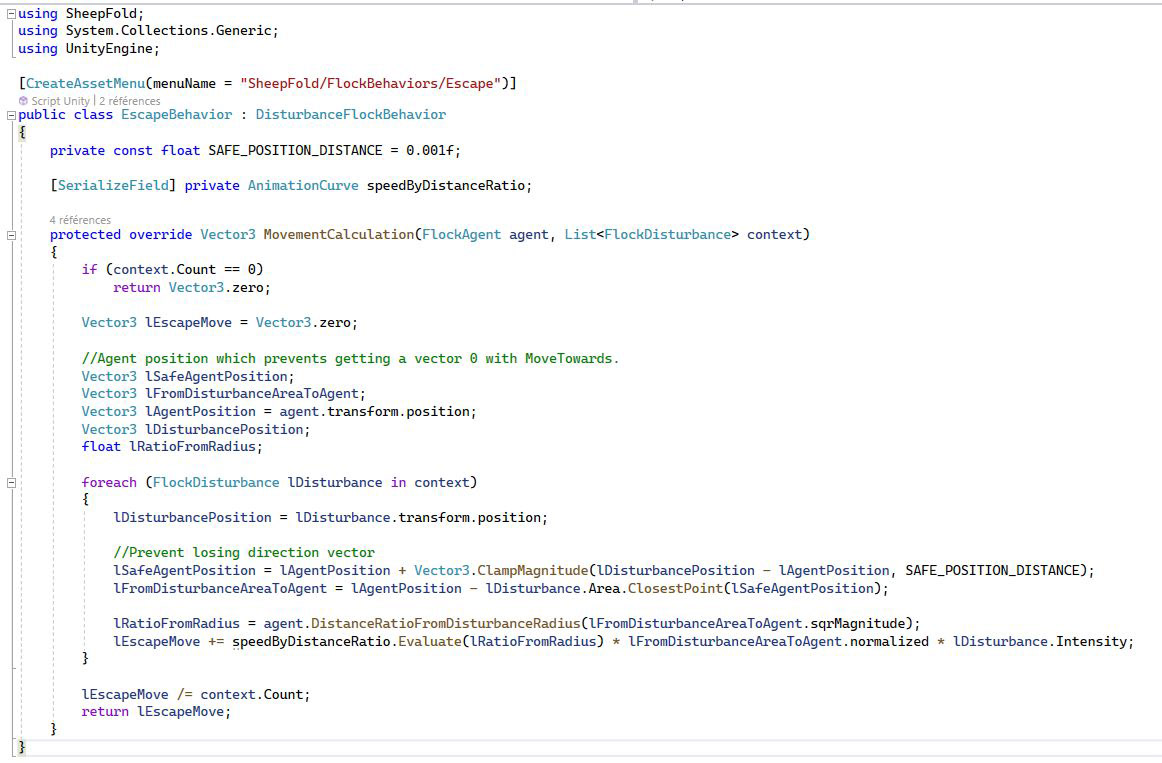Collapse the using directives block

11,13
